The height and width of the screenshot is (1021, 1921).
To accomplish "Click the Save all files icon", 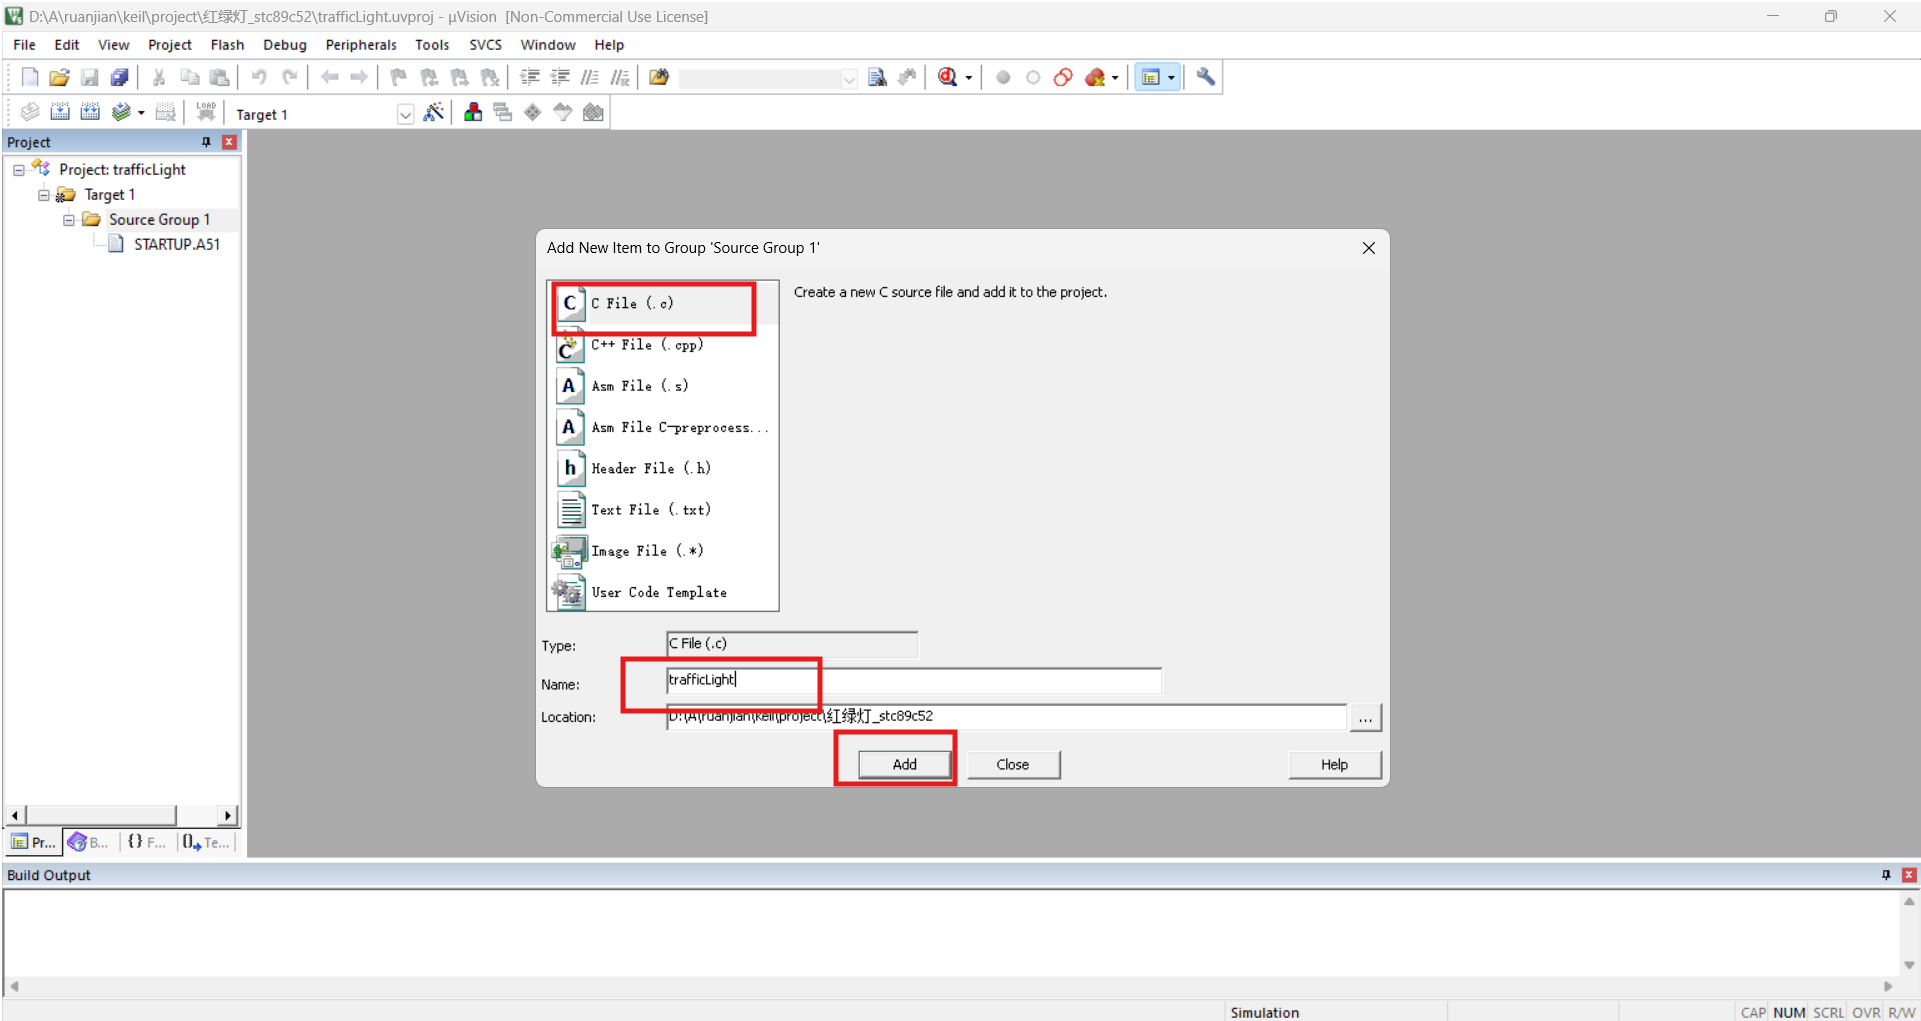I will tap(119, 77).
